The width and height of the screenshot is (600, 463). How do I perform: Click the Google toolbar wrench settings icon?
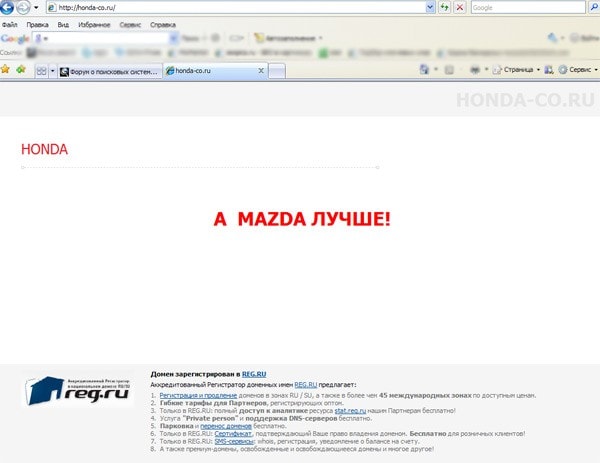click(552, 37)
